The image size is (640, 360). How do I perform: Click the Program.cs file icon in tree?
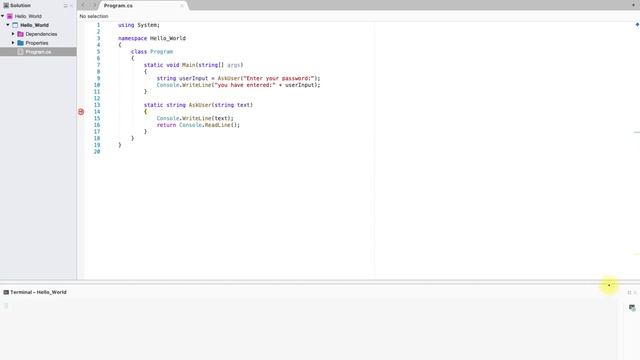coord(20,52)
